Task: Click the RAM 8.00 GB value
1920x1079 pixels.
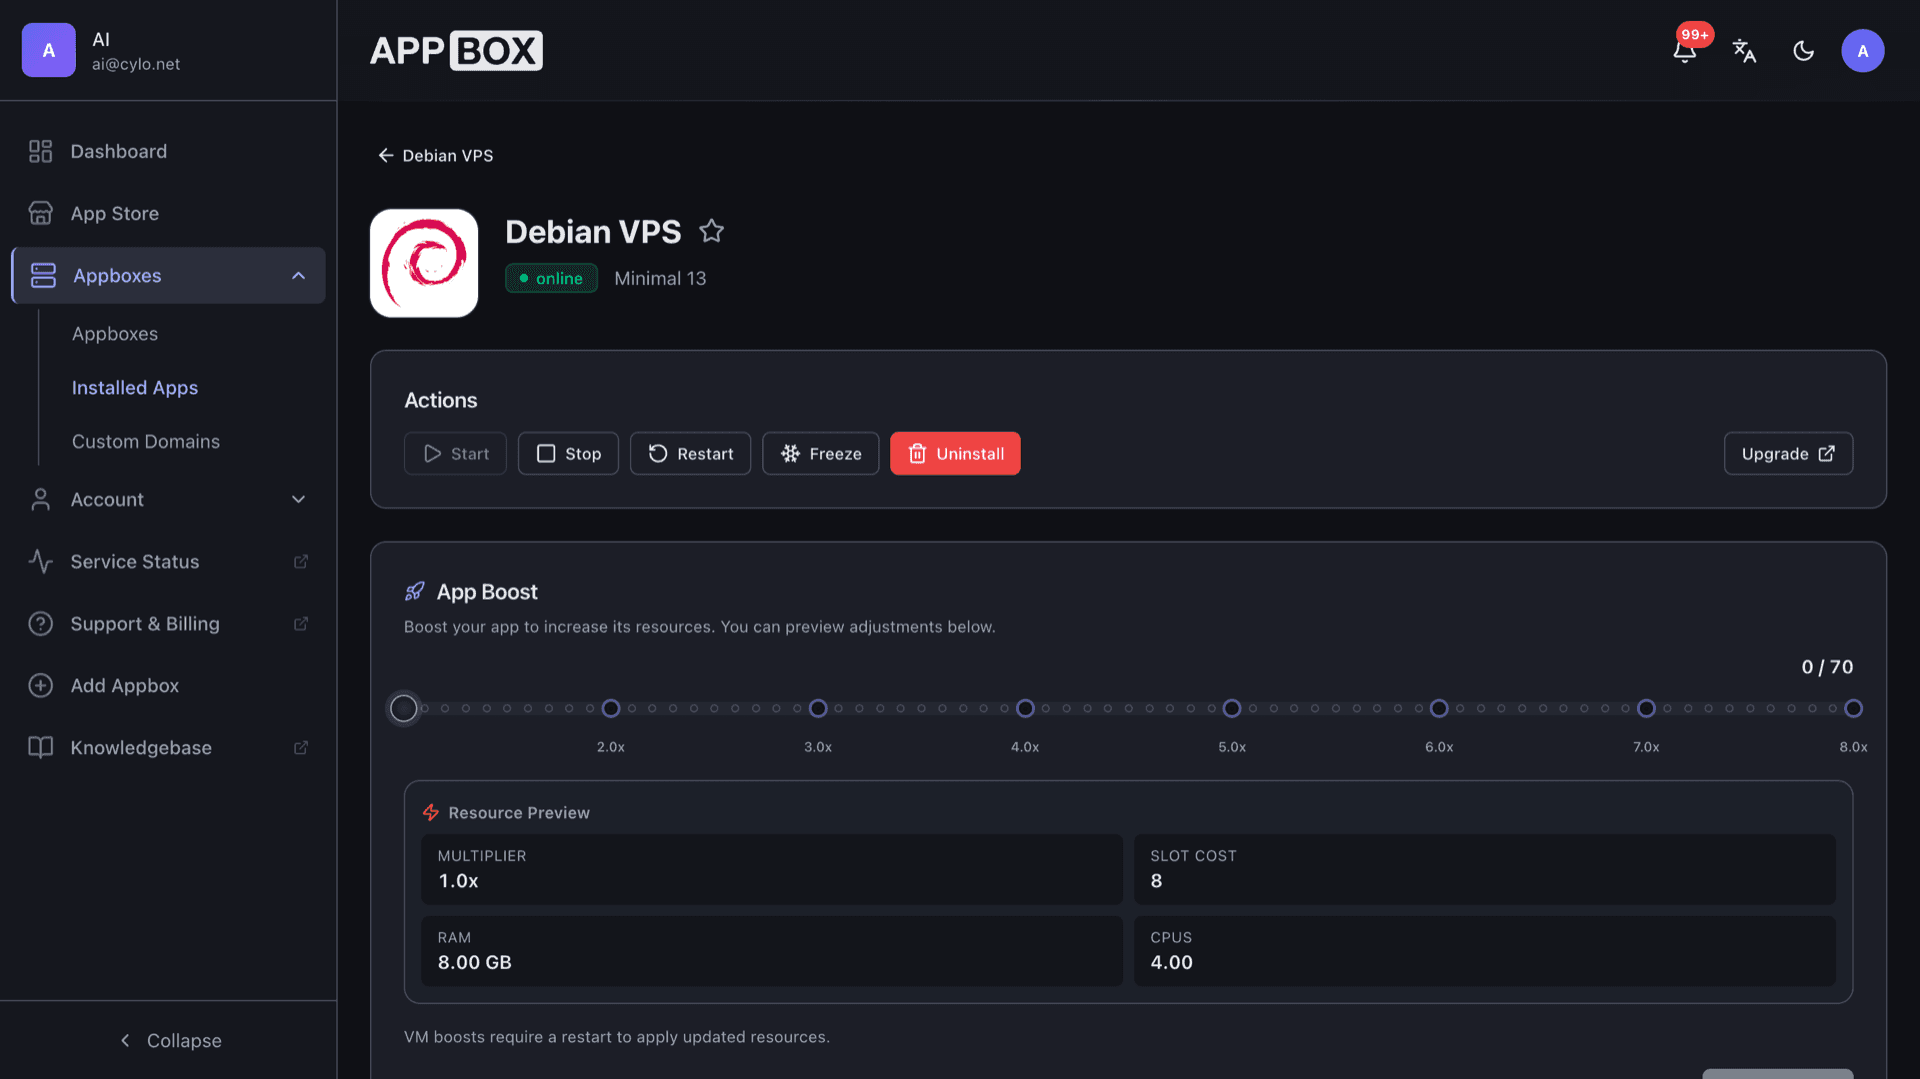Action: (474, 962)
